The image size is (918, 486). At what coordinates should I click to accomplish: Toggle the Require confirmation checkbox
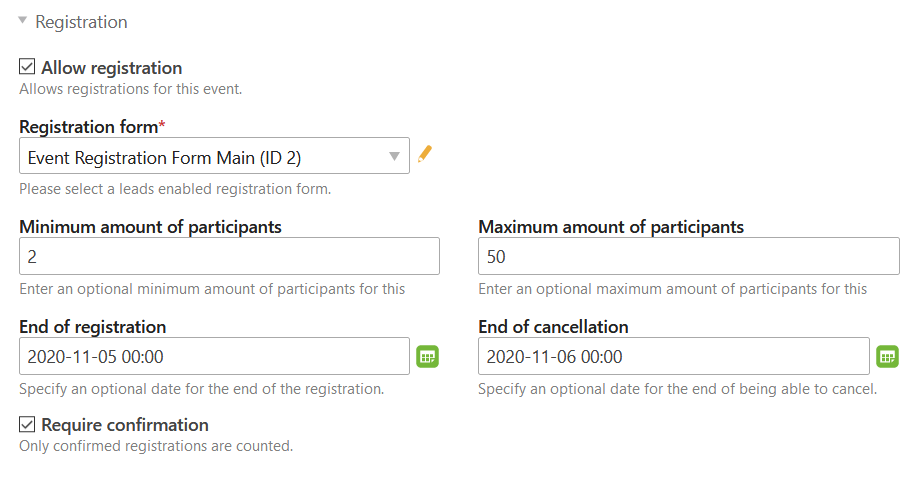[x=27, y=423]
